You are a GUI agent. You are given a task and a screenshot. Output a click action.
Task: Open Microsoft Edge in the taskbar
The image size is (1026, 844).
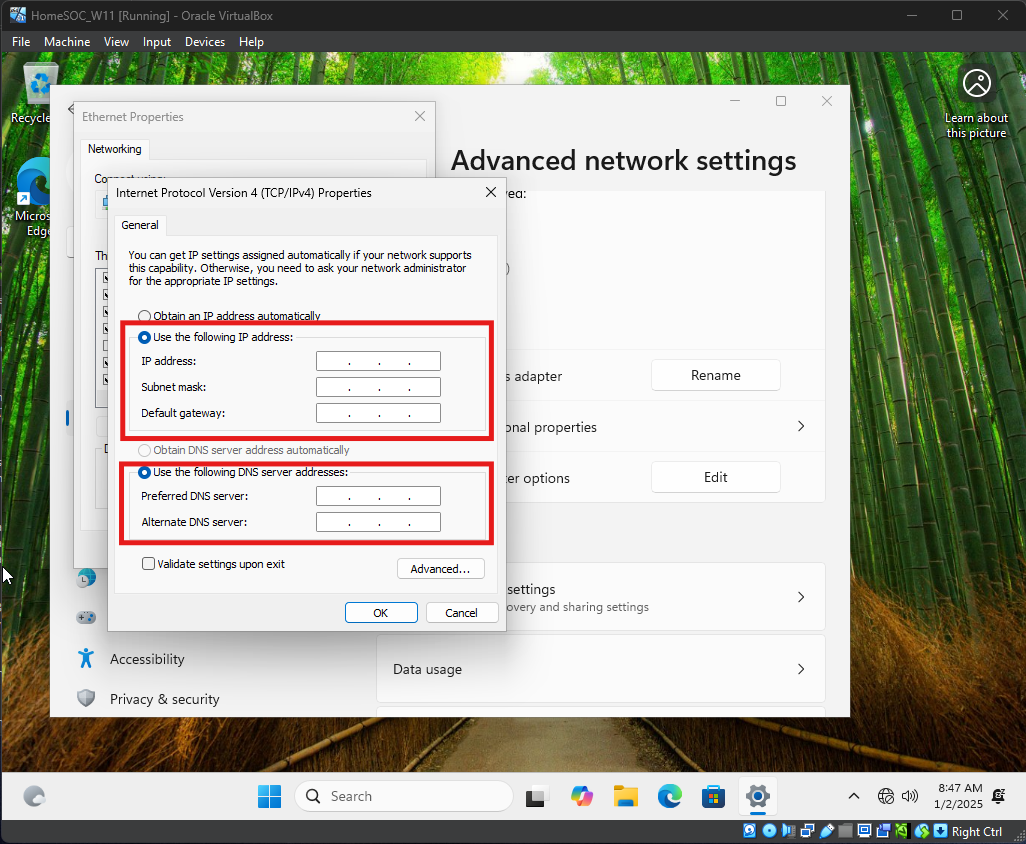coord(670,796)
